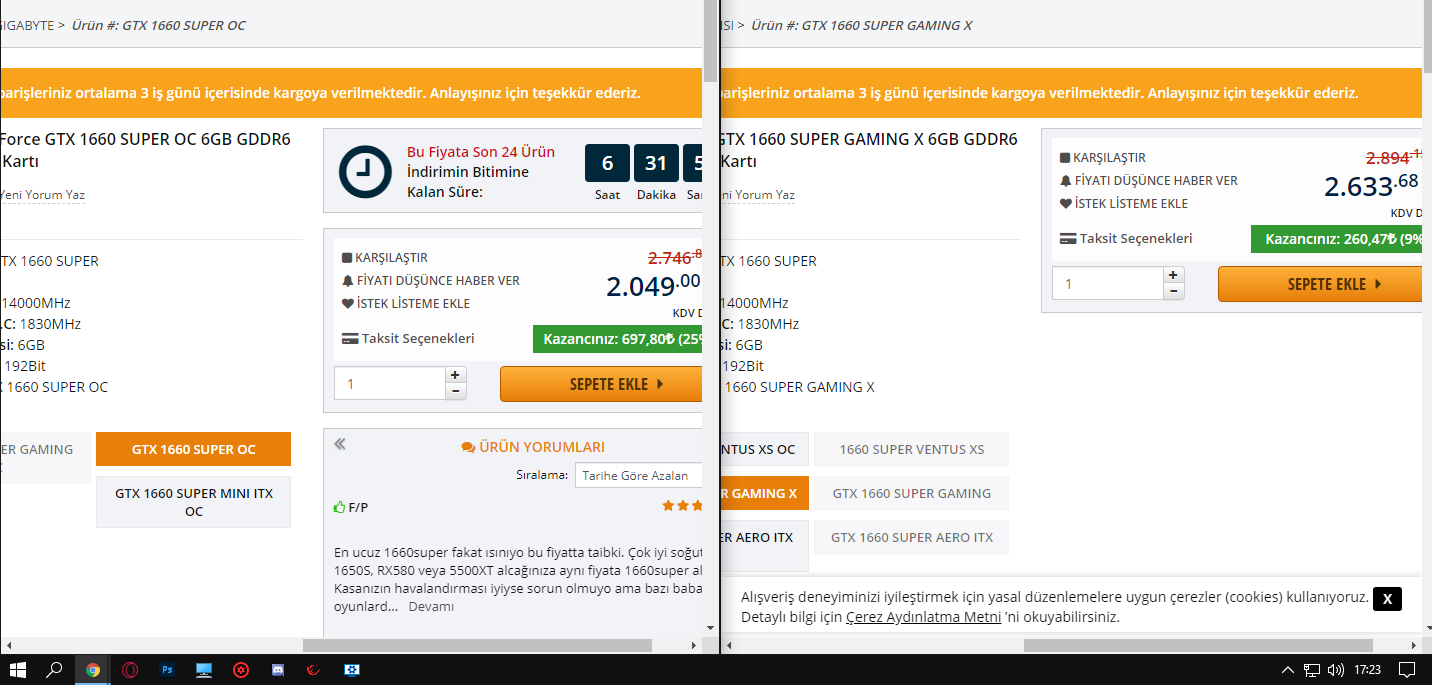
Task: Click İSTEK LİSTEME EKLE text in right window
Action: click(1132, 204)
